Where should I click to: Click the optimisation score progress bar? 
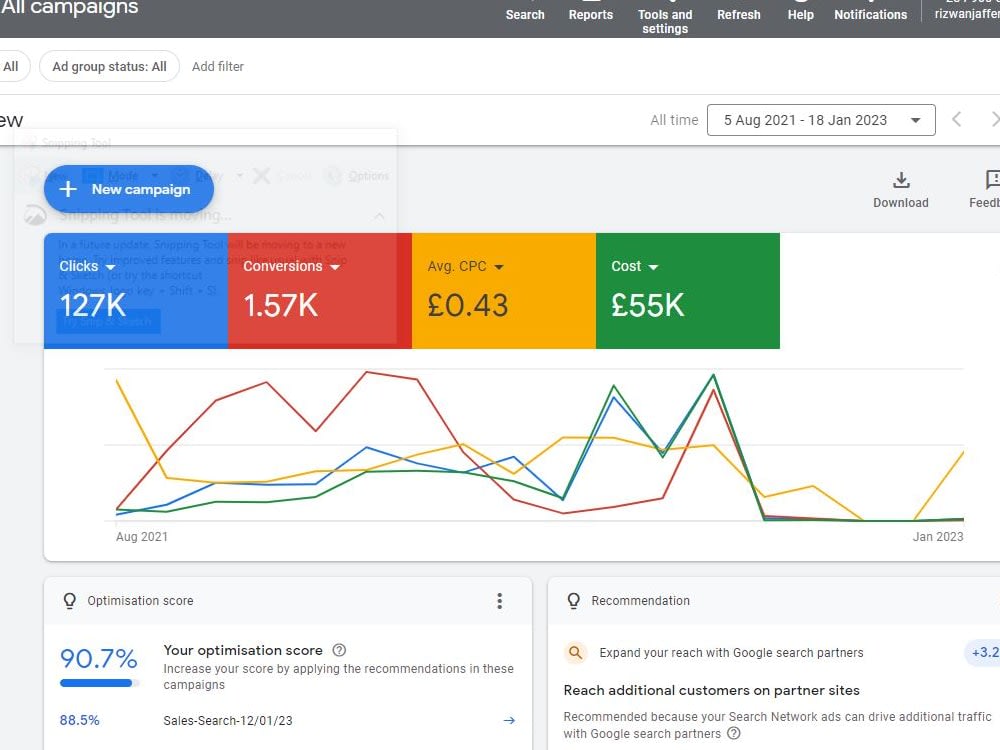(99, 683)
